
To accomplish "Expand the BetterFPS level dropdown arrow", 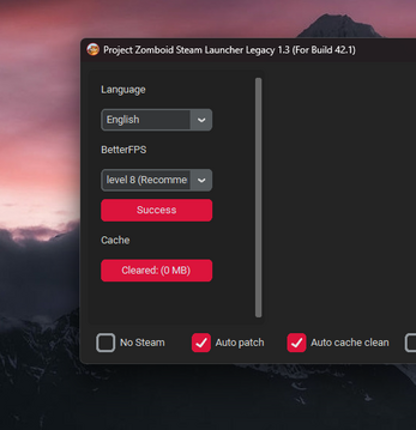I will coord(201,180).
